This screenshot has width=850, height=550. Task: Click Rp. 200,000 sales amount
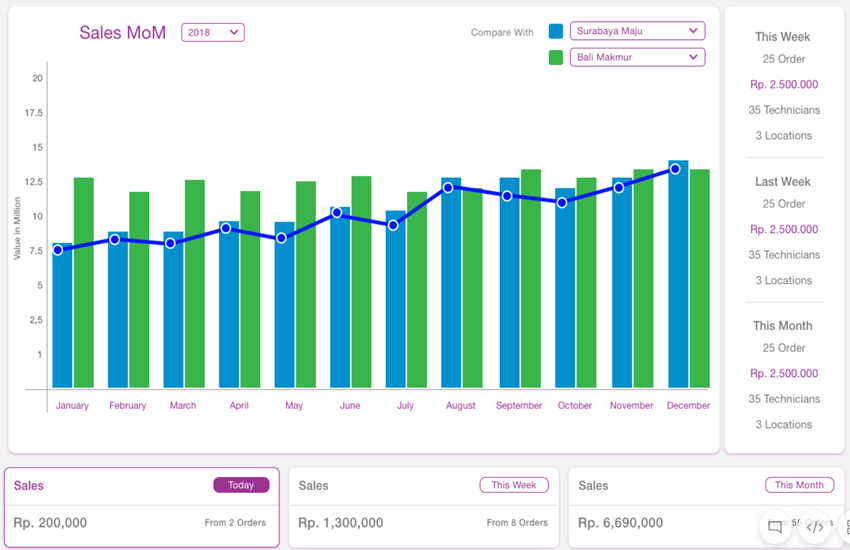pos(50,523)
